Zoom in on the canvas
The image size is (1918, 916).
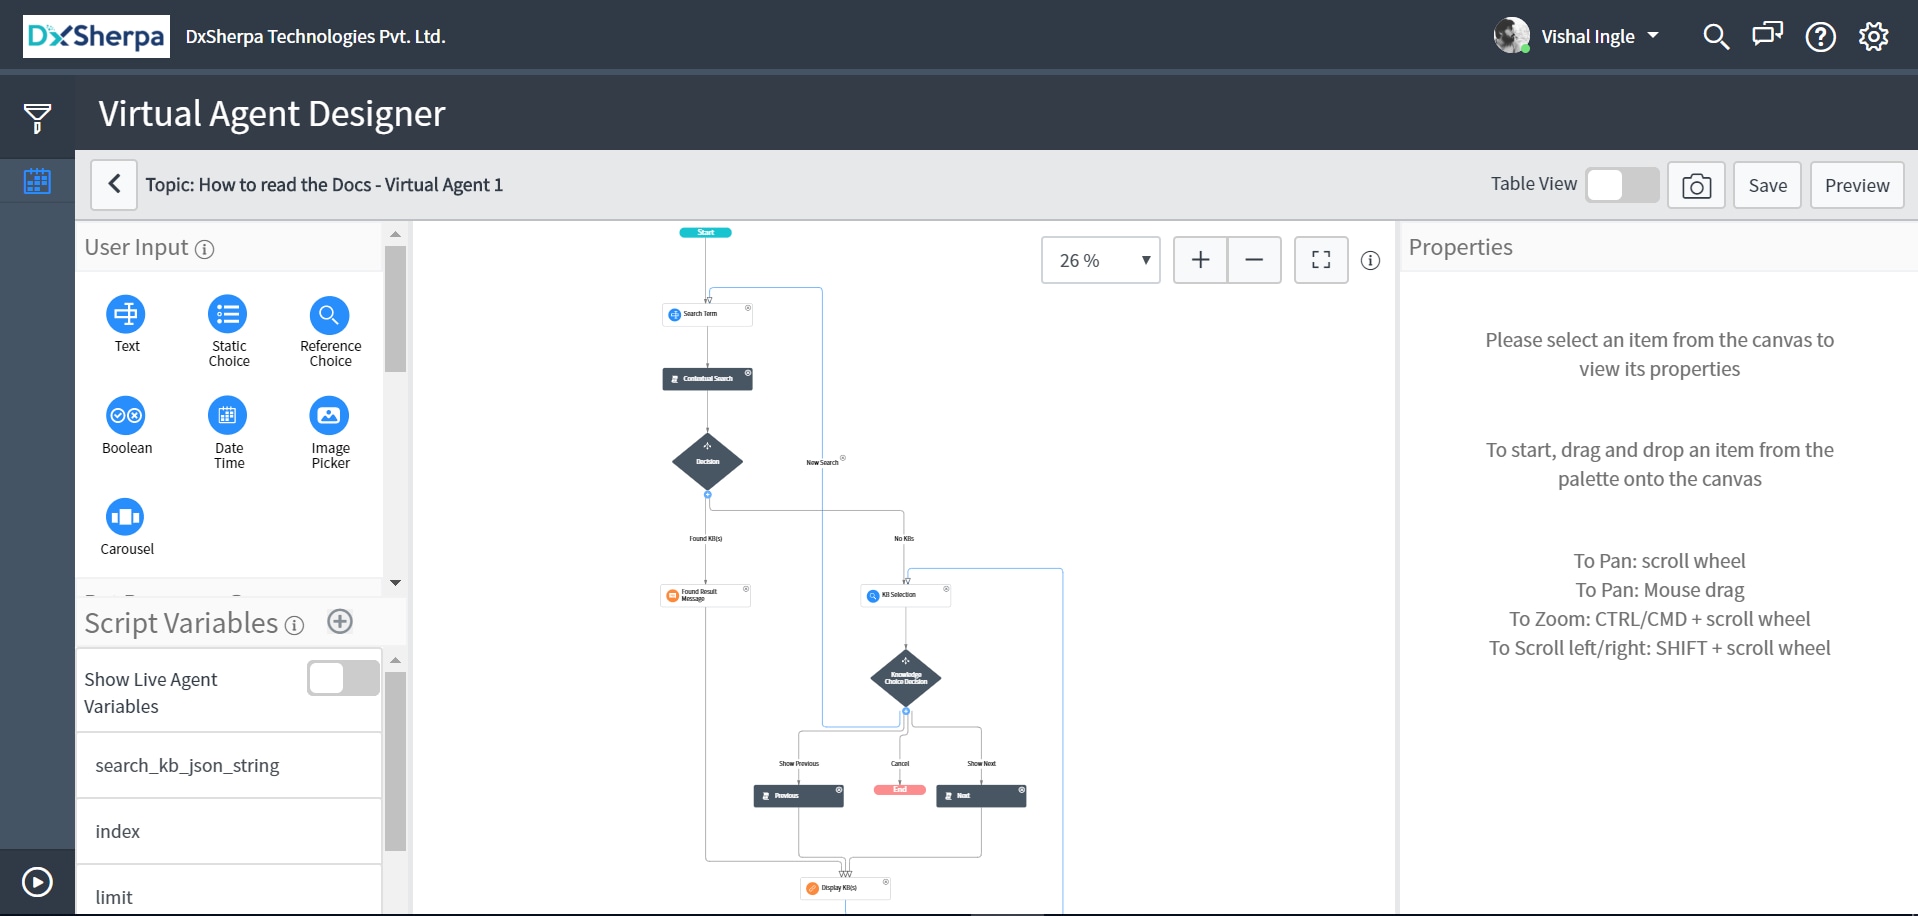[x=1200, y=259]
